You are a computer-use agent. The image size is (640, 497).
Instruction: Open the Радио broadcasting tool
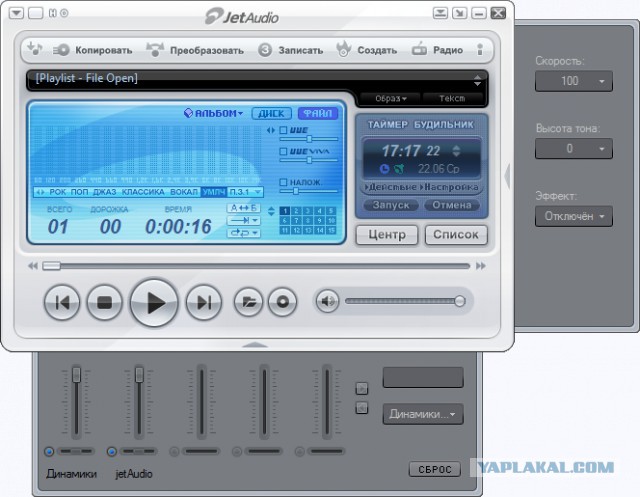(x=437, y=50)
